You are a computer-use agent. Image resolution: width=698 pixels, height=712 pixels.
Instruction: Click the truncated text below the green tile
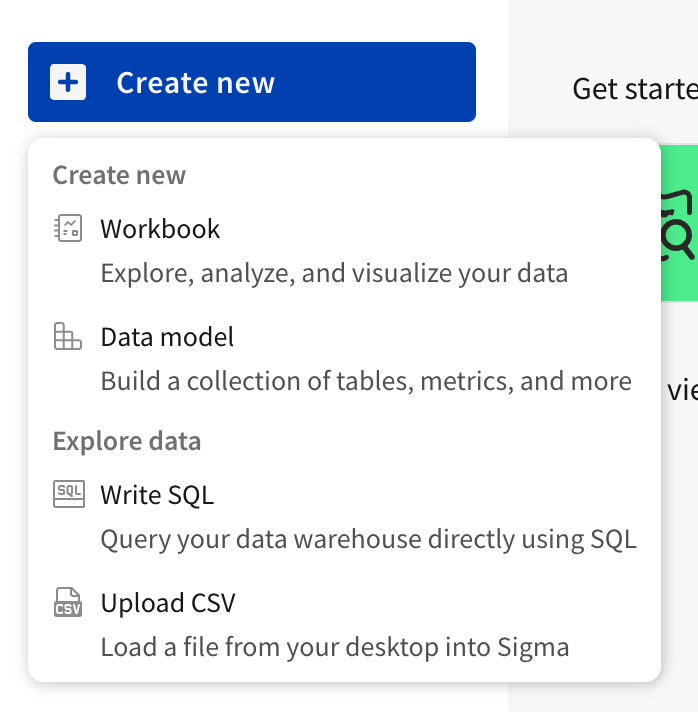682,390
